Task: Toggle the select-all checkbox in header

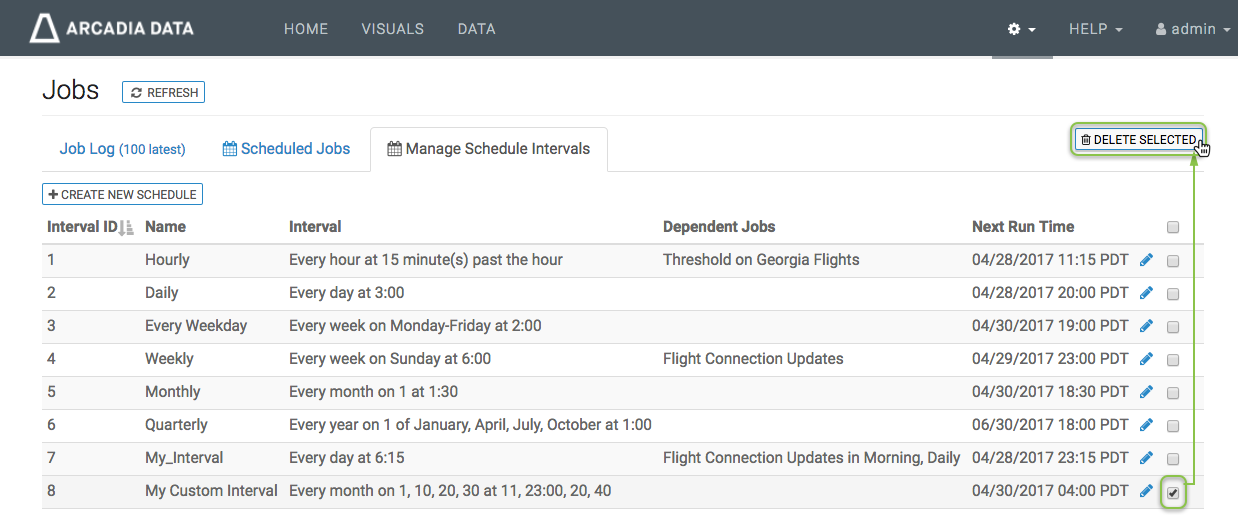Action: click(1173, 228)
